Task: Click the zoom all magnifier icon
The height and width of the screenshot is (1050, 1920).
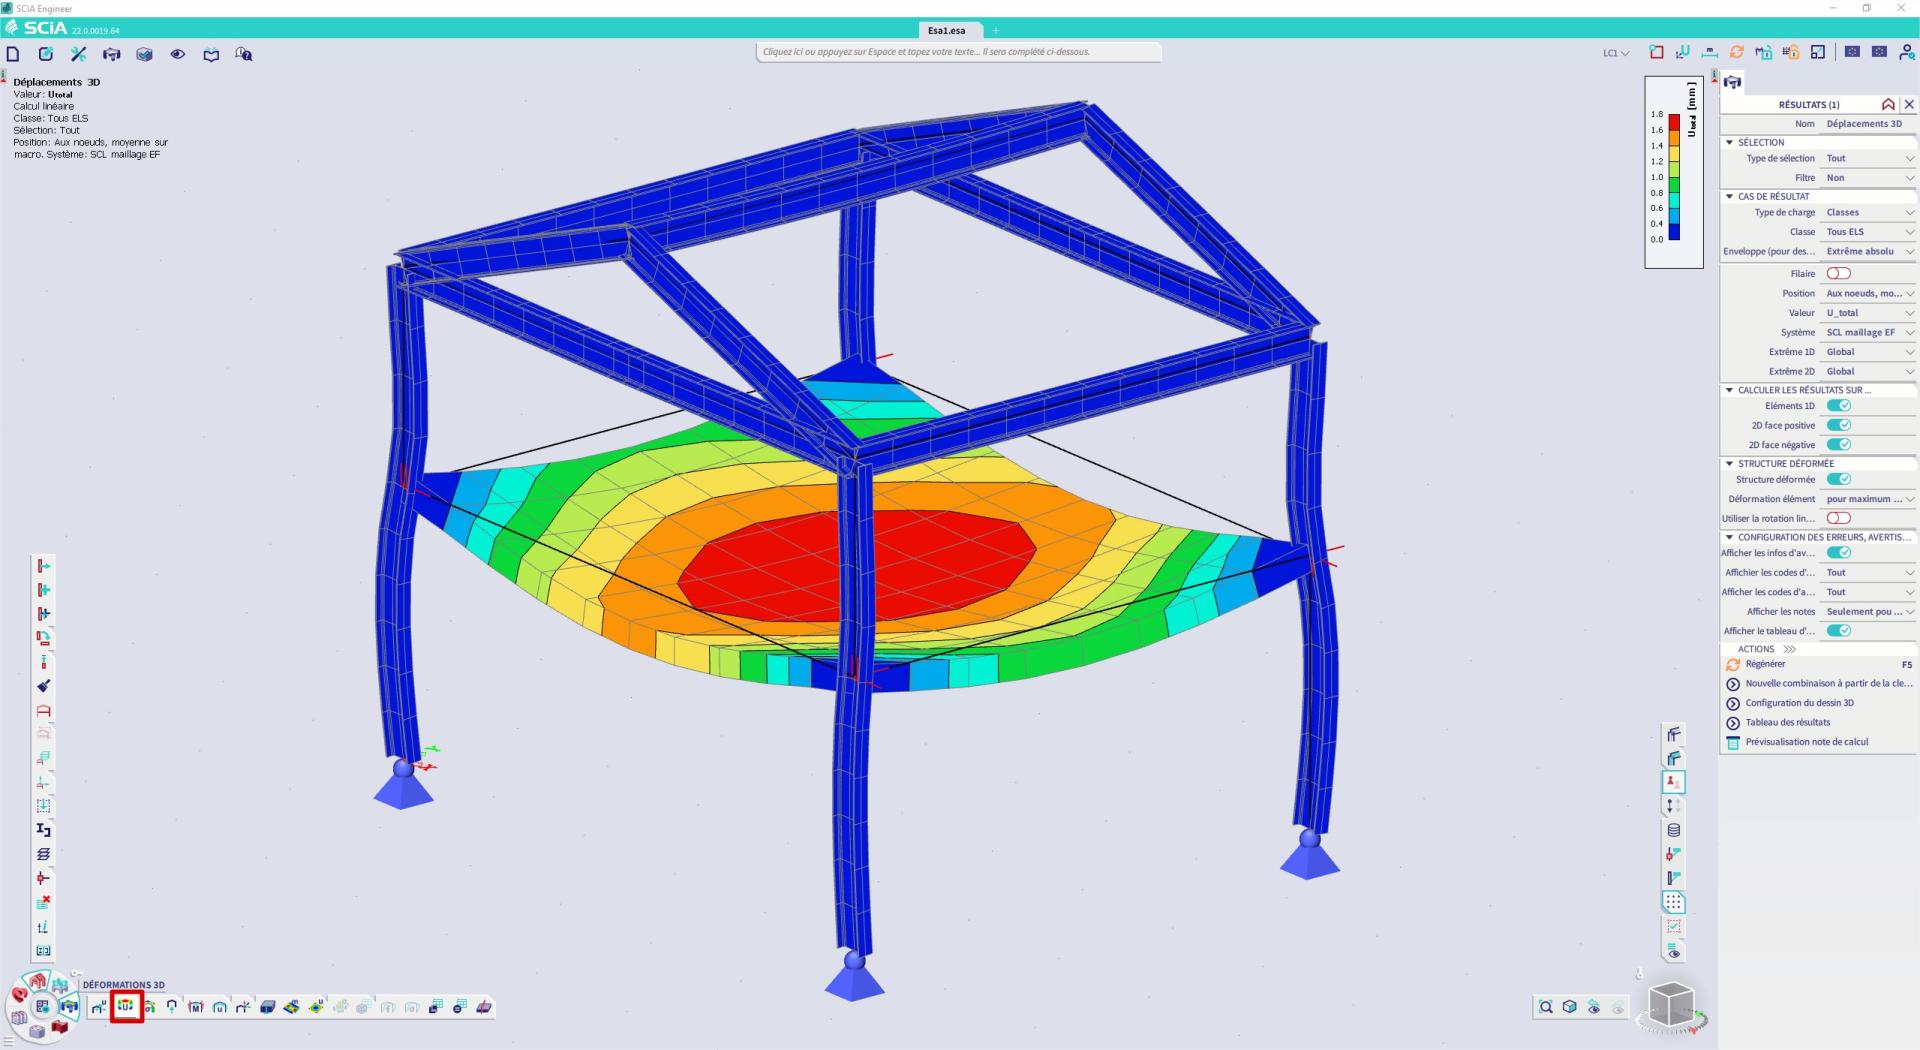Action: click(x=1546, y=1007)
